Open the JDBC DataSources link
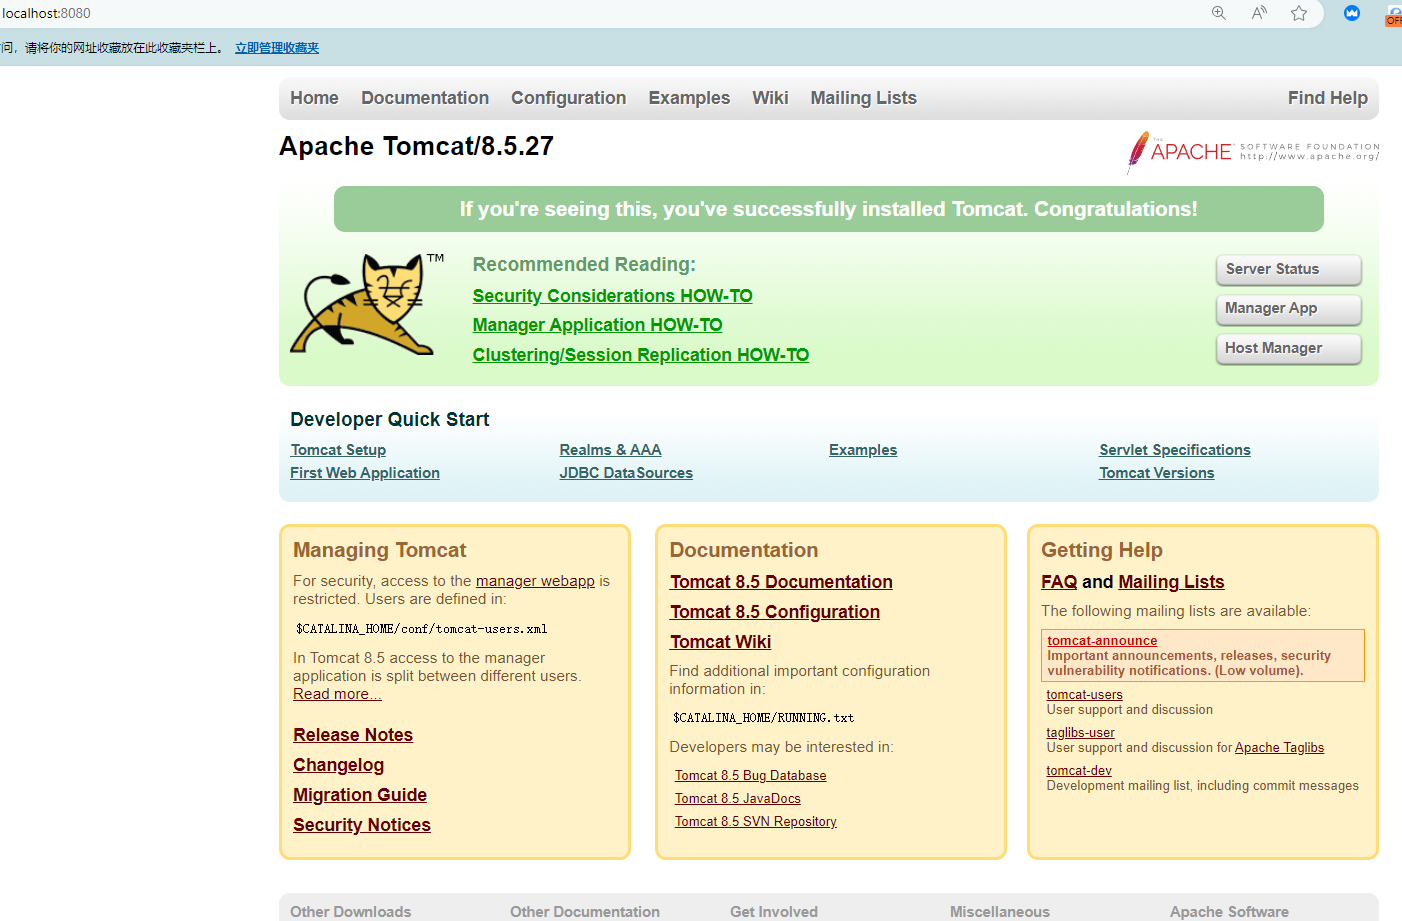 [x=626, y=473]
